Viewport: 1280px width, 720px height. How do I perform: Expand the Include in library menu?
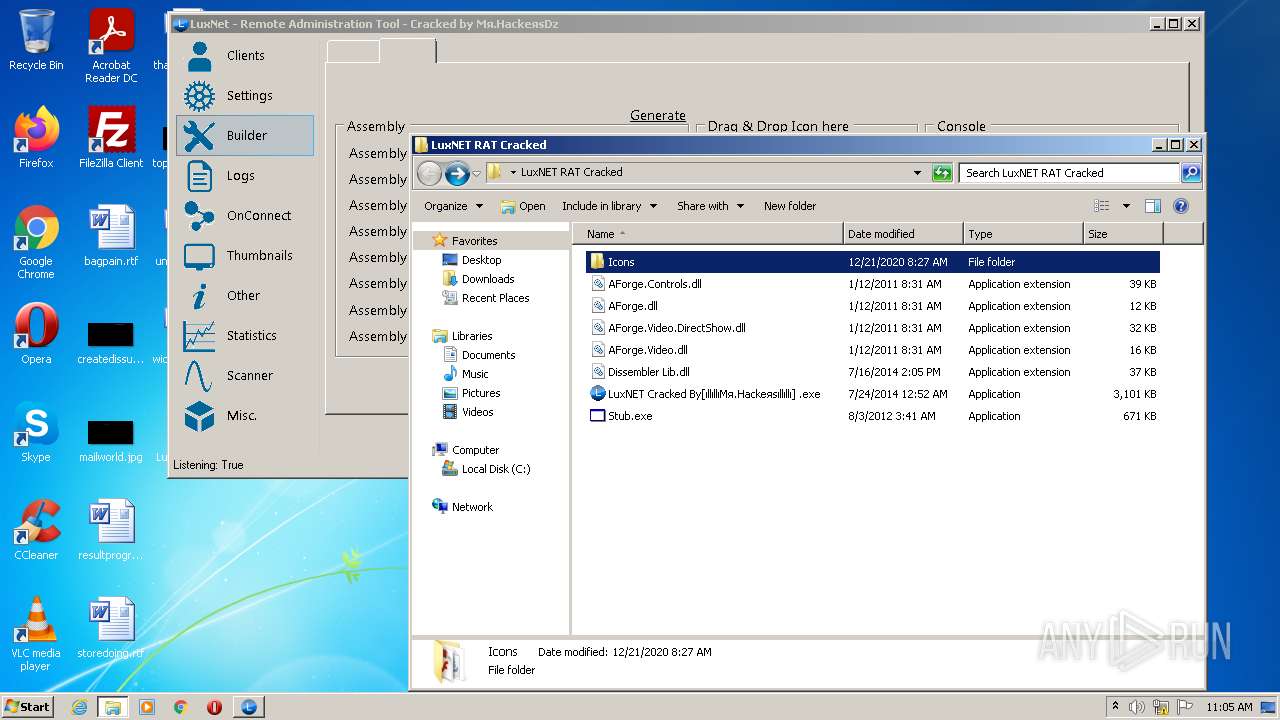[x=609, y=206]
